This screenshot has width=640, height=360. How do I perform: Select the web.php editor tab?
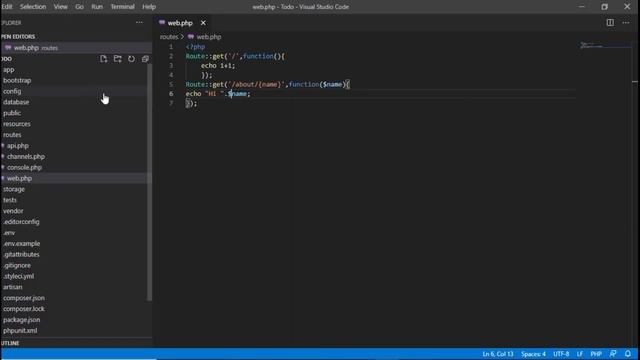pos(180,23)
